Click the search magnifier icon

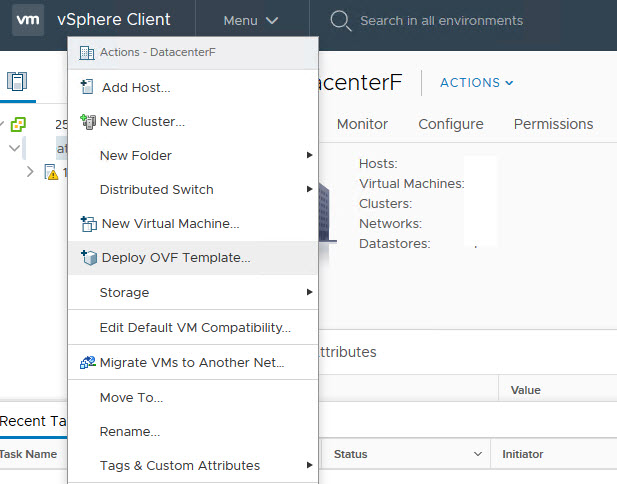tap(341, 20)
